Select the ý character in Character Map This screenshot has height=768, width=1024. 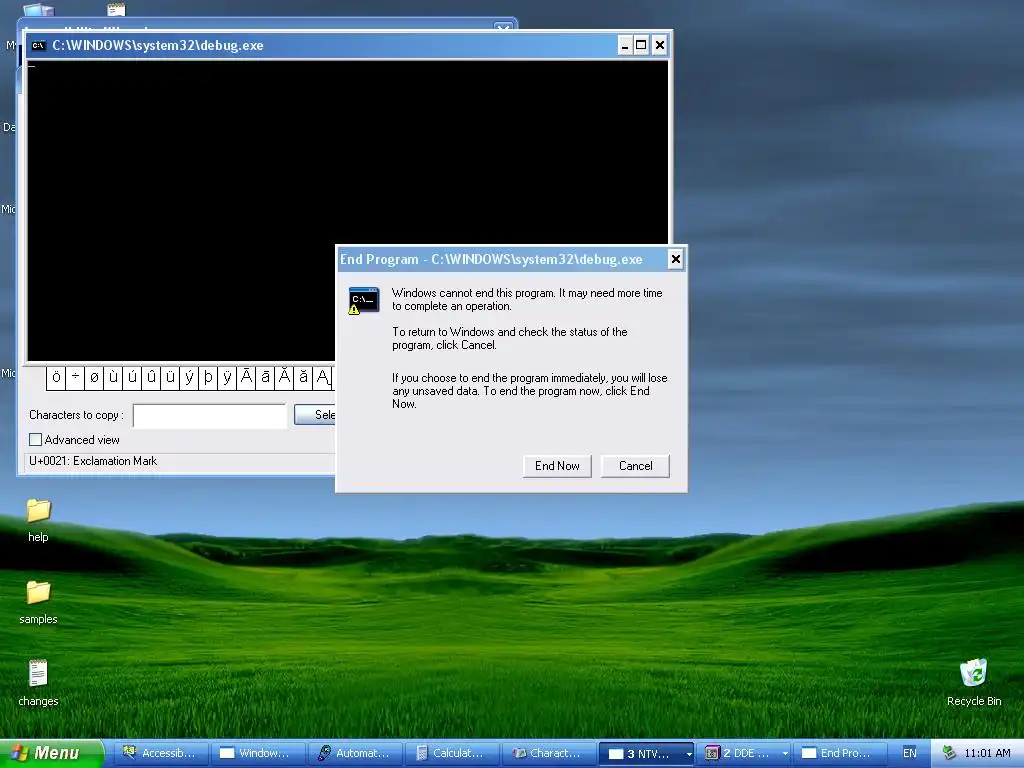point(189,377)
